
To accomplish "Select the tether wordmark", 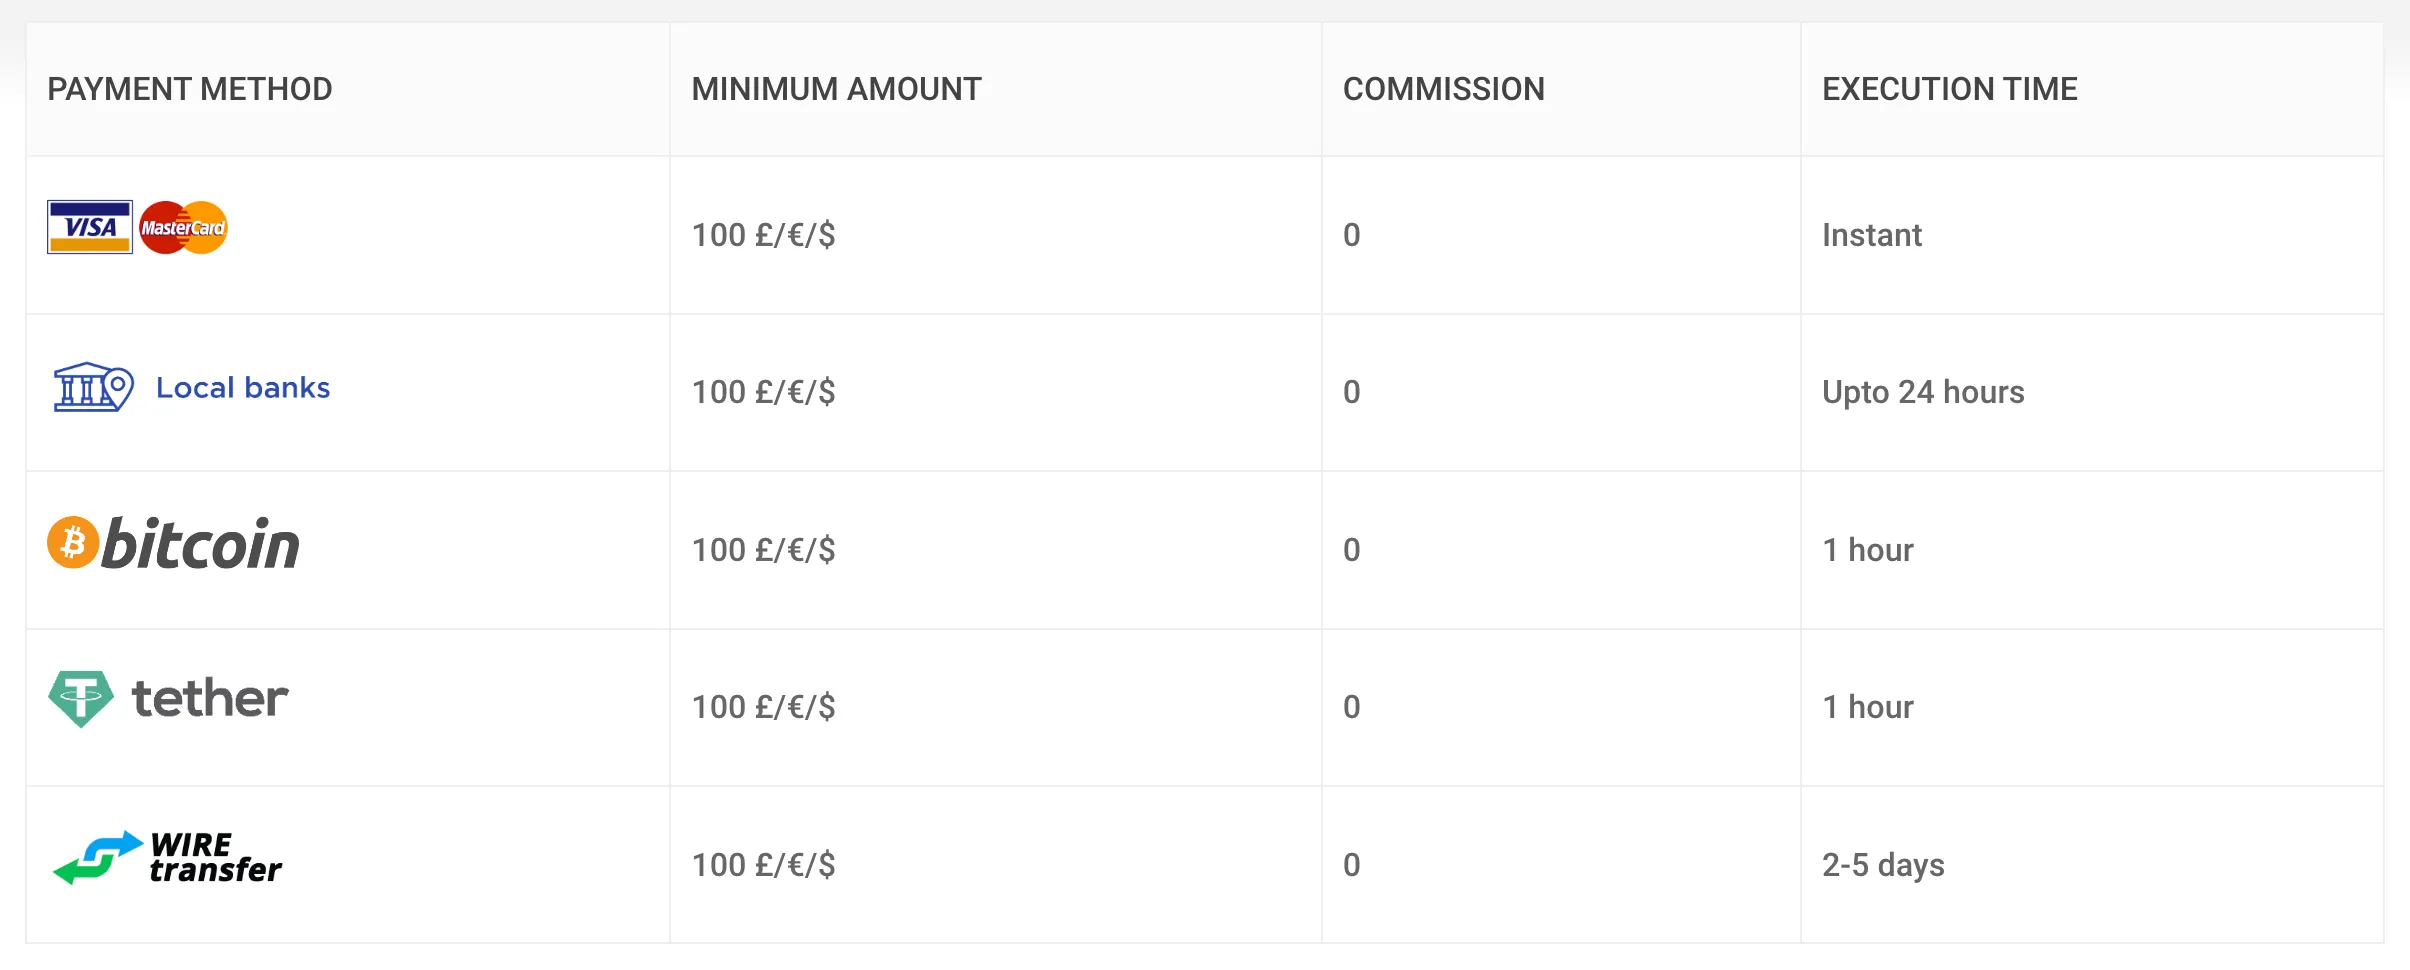I will (x=210, y=698).
